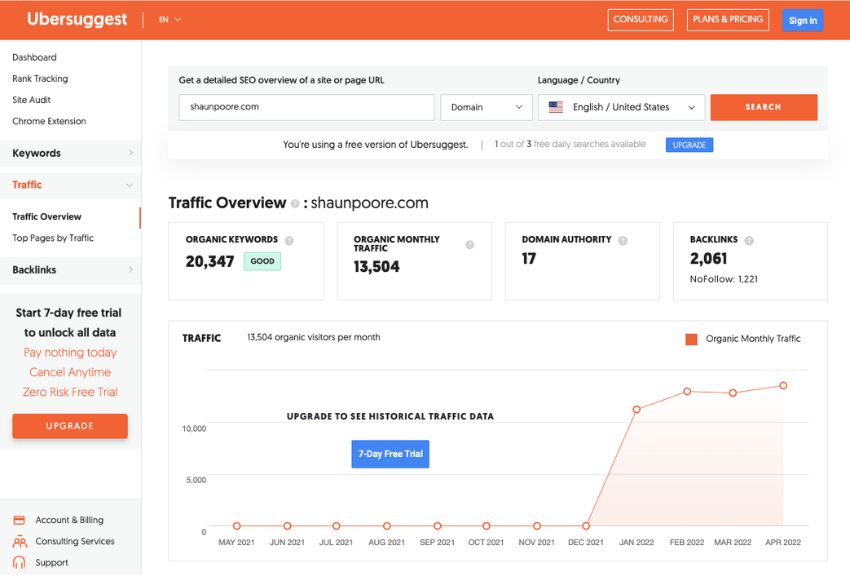Click the GOOD badge on keywords
The image size is (850, 575).
262,261
